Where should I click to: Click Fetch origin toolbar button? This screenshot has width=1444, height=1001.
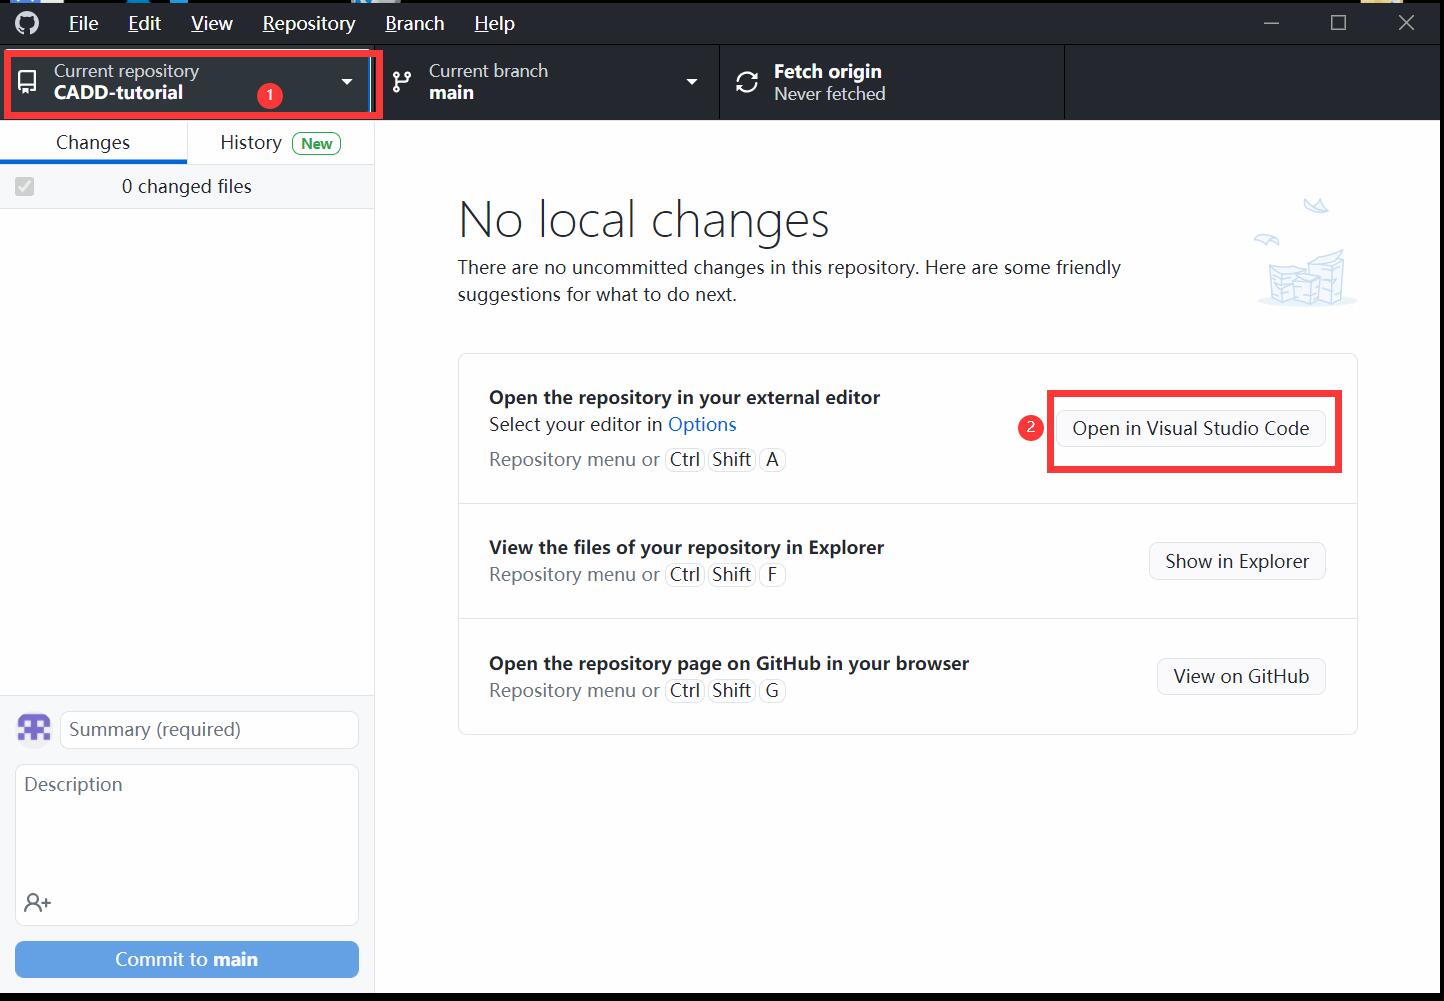(x=892, y=82)
